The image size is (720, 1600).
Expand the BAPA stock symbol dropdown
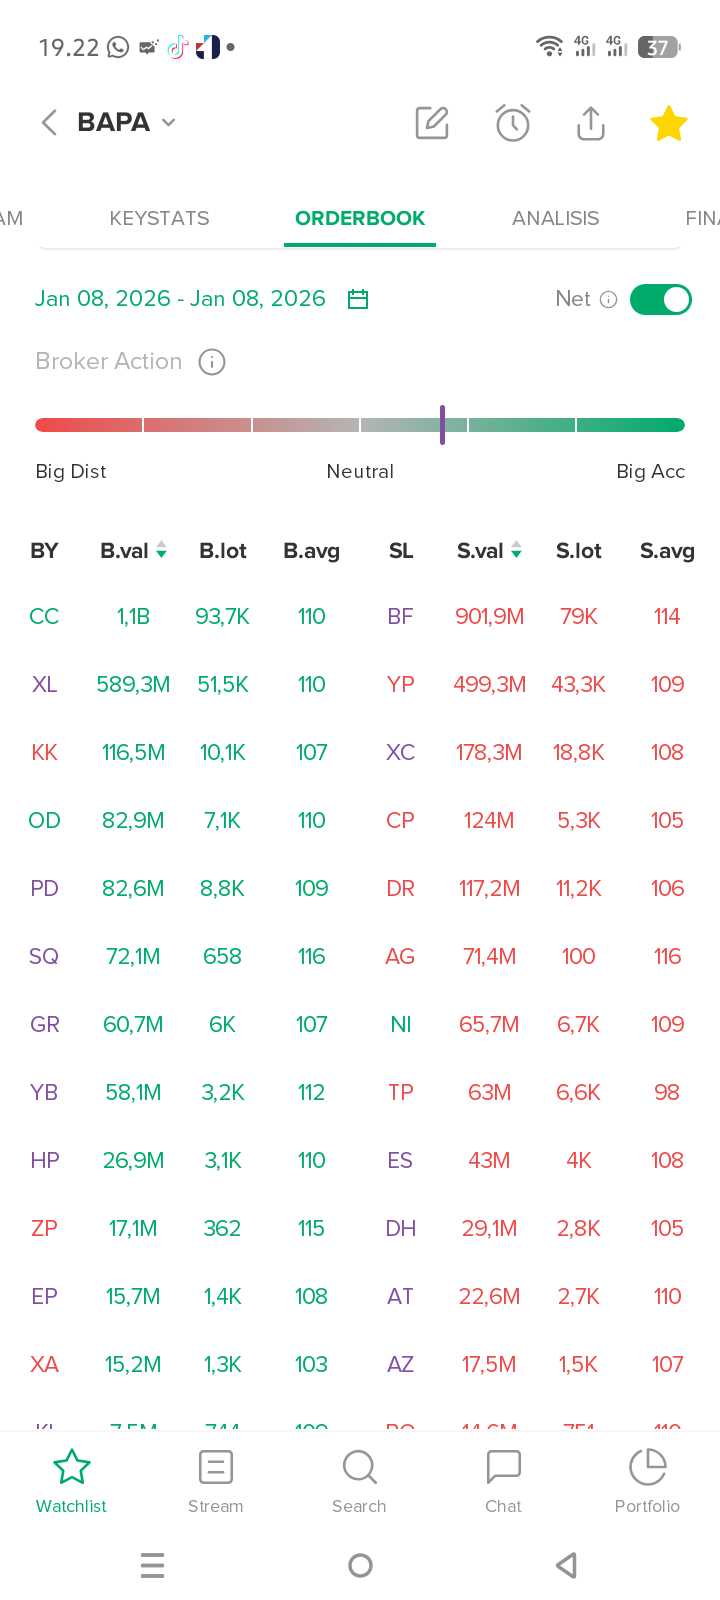[168, 122]
